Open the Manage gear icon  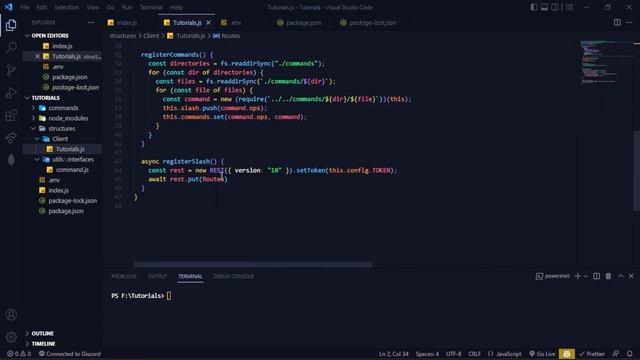[x=11, y=337]
